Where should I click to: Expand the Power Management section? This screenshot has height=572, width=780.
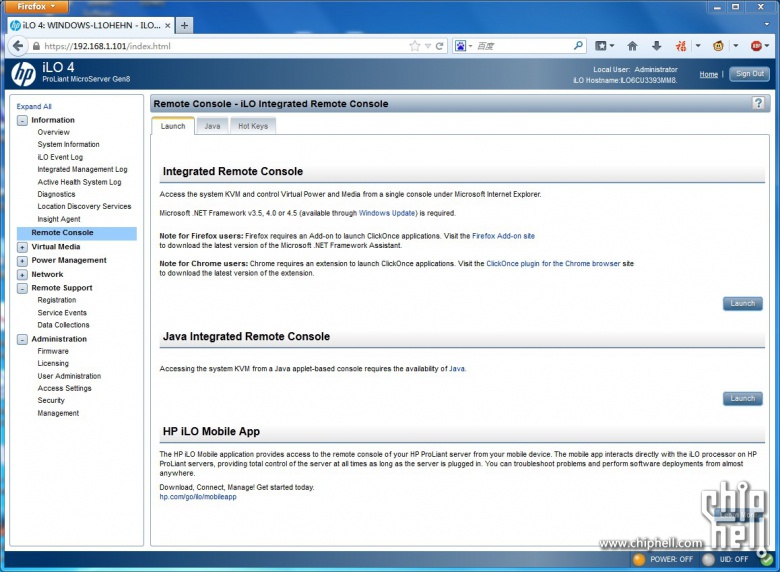22,261
